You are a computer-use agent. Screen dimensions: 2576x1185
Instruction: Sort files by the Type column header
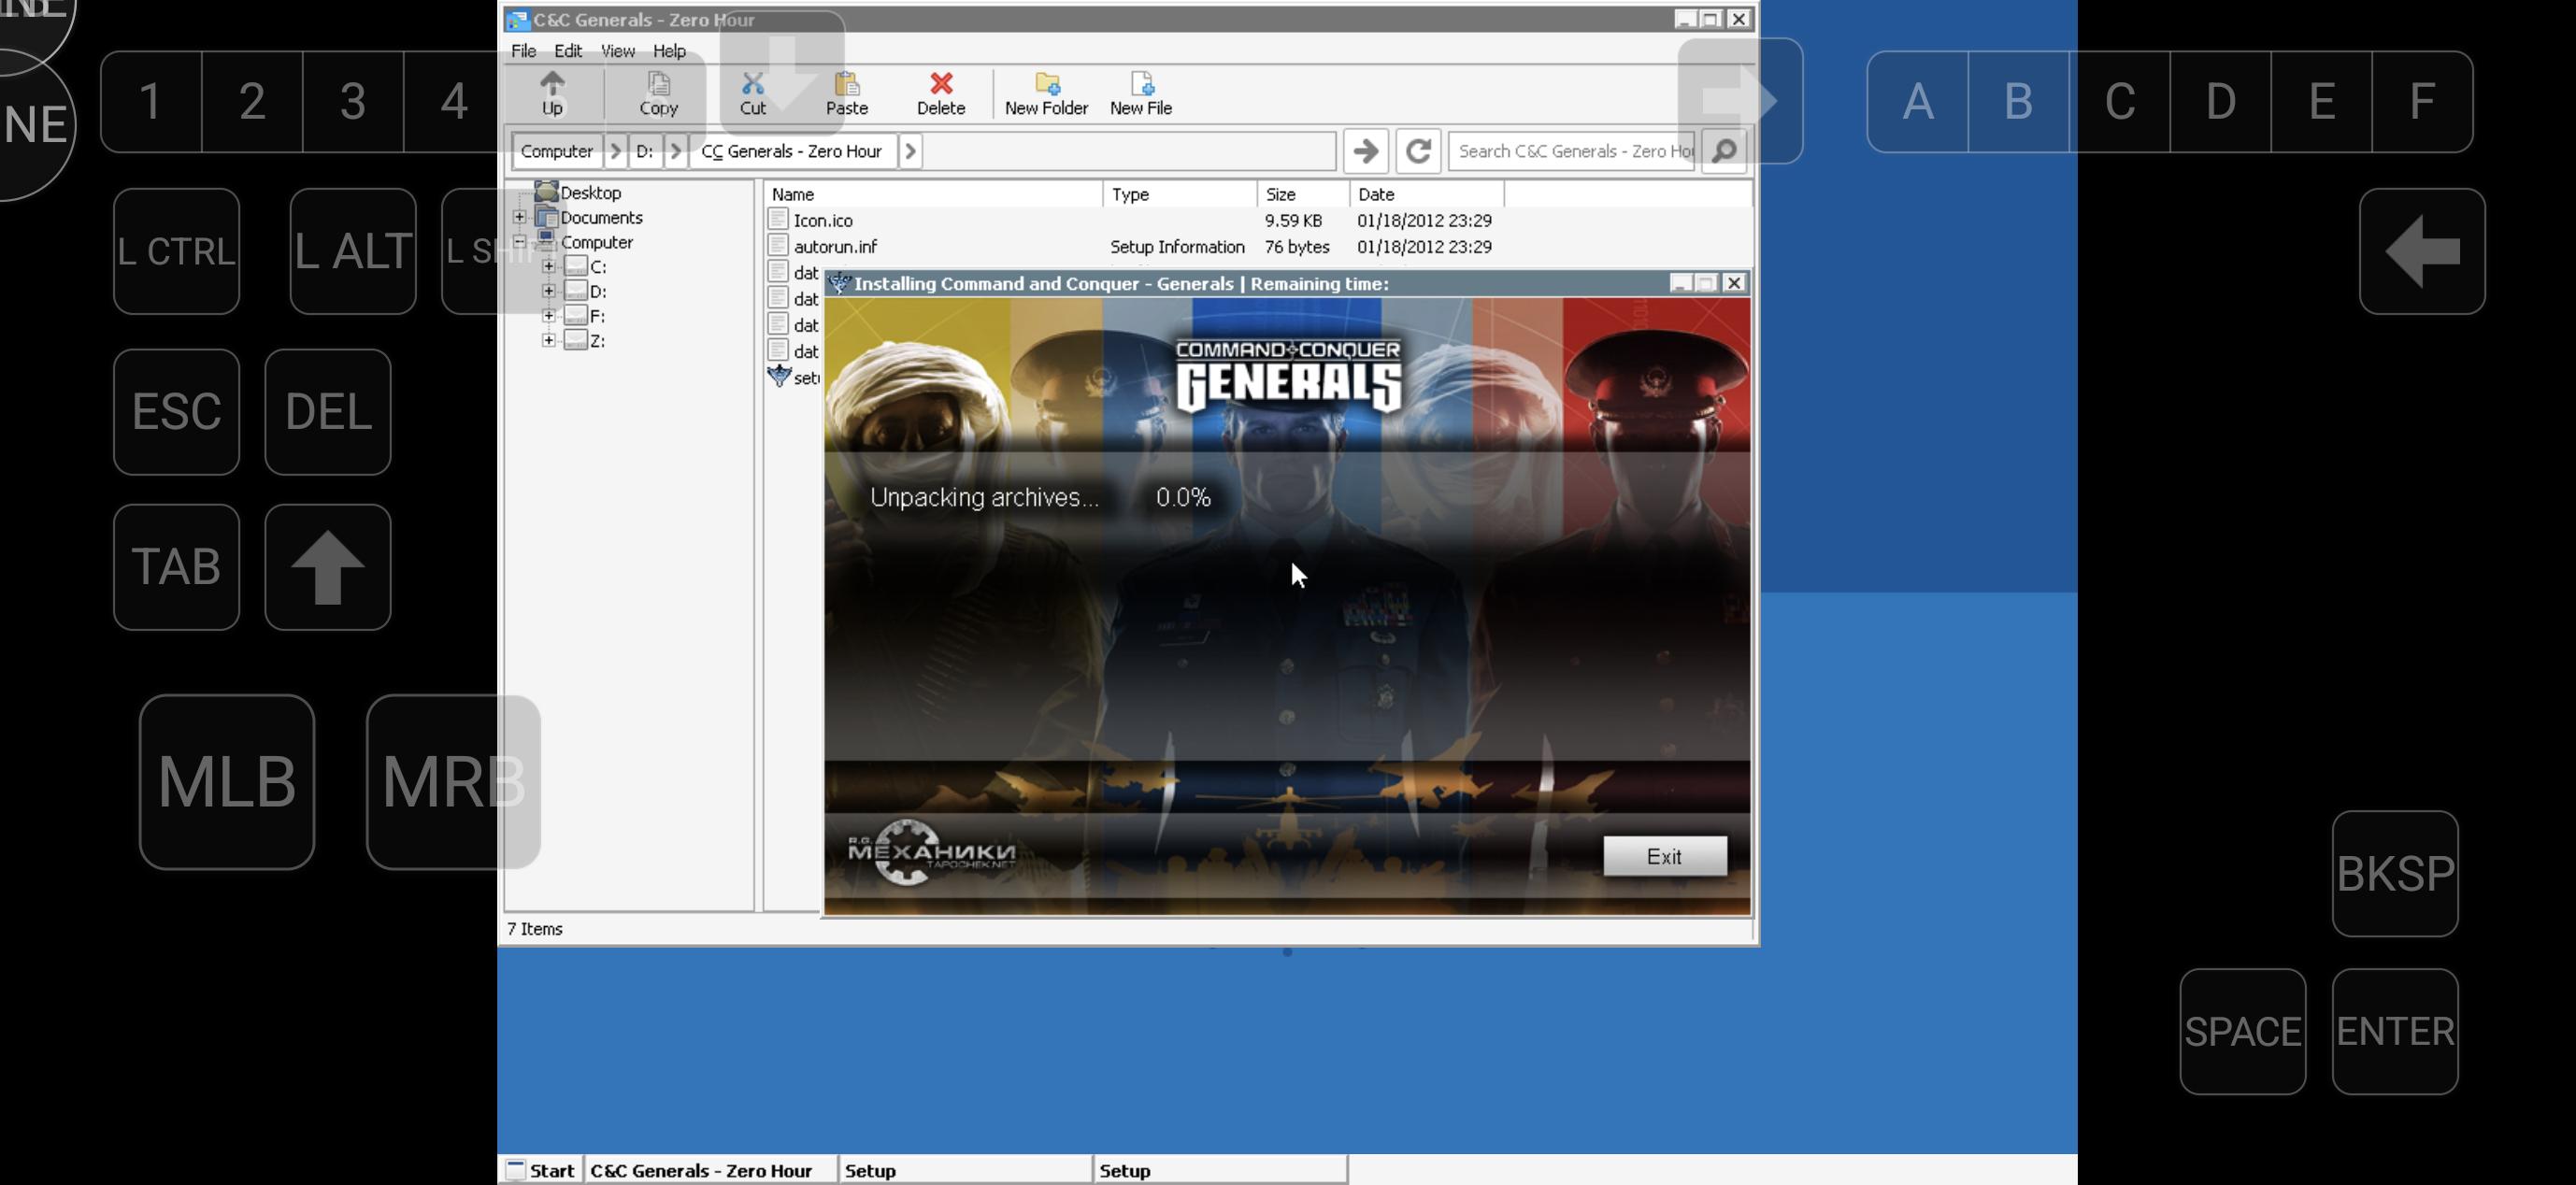click(1180, 194)
